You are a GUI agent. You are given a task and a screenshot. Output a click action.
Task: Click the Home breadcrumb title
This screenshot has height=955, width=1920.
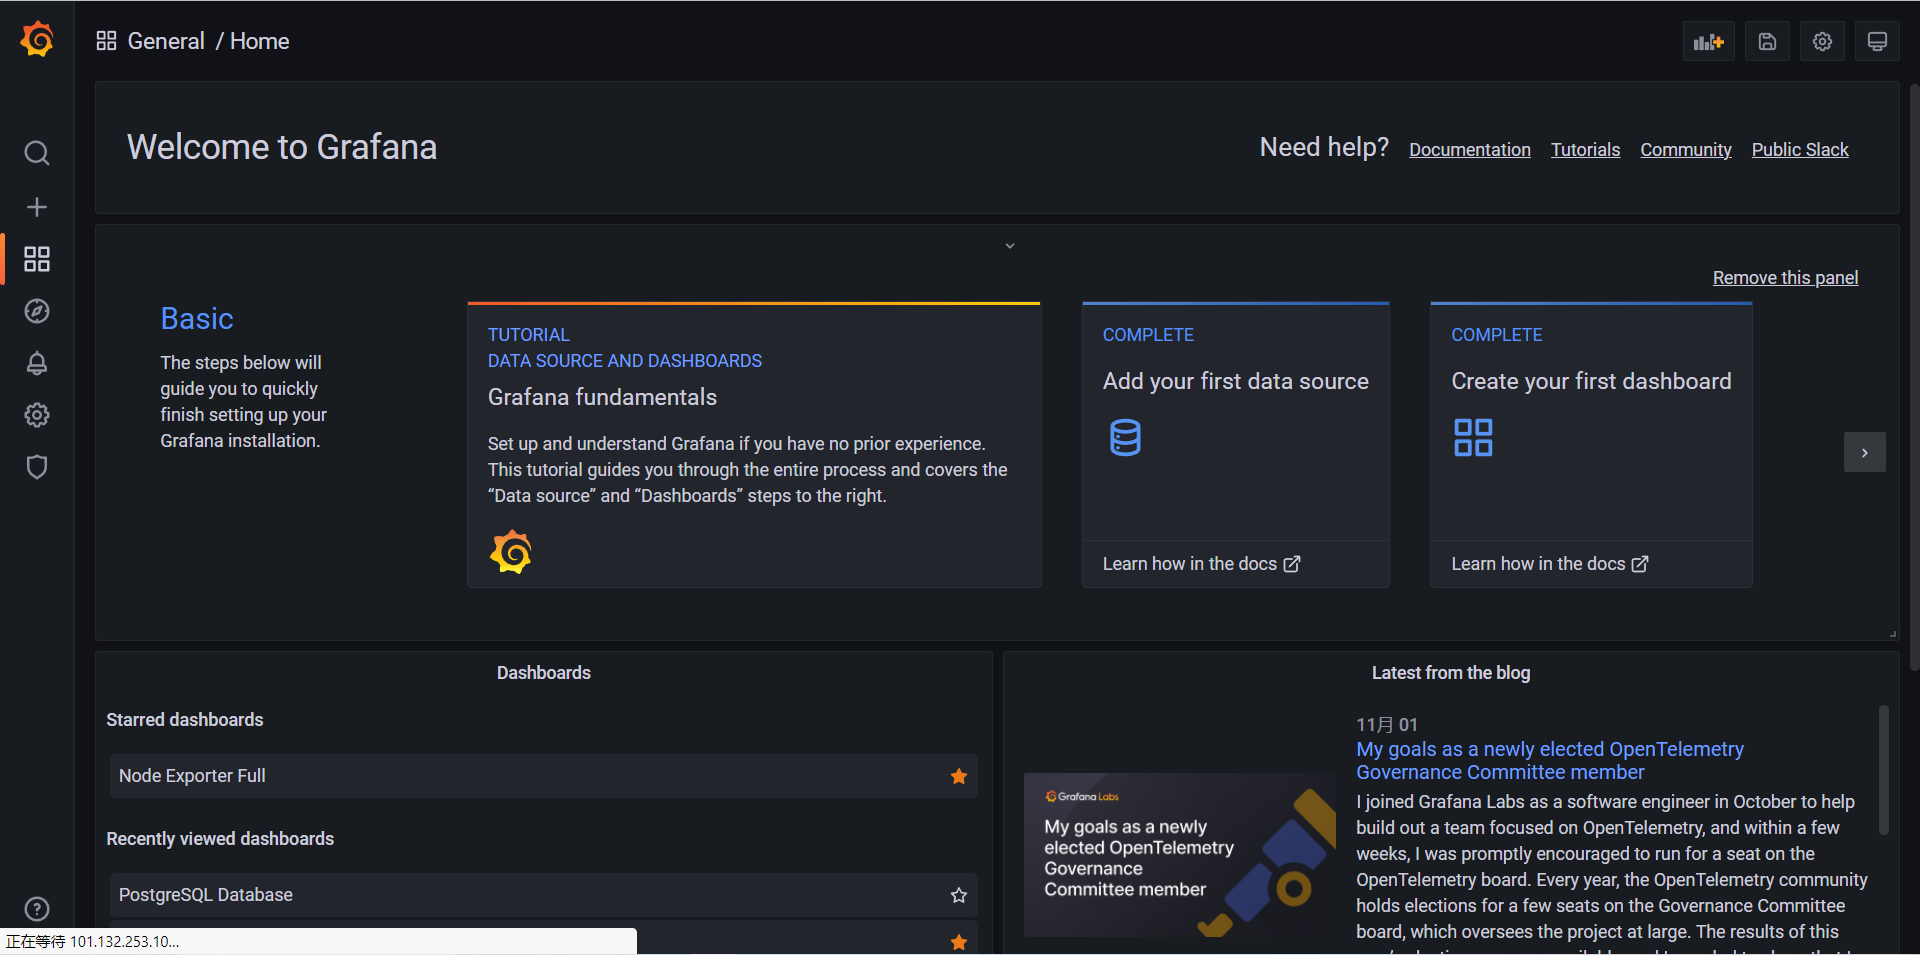tap(260, 41)
